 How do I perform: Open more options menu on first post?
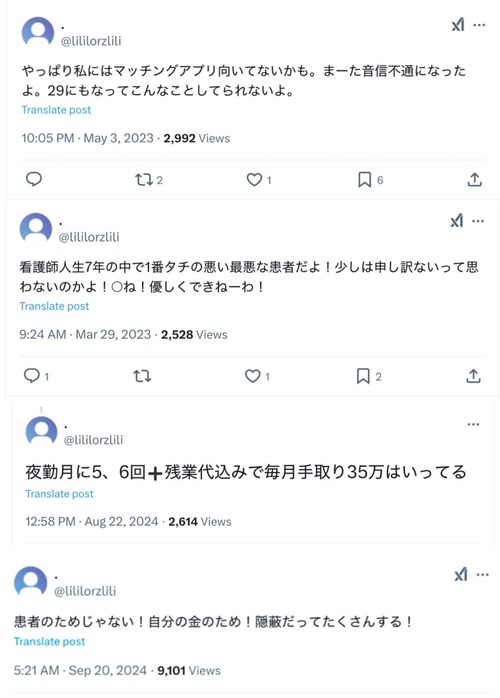[479, 25]
